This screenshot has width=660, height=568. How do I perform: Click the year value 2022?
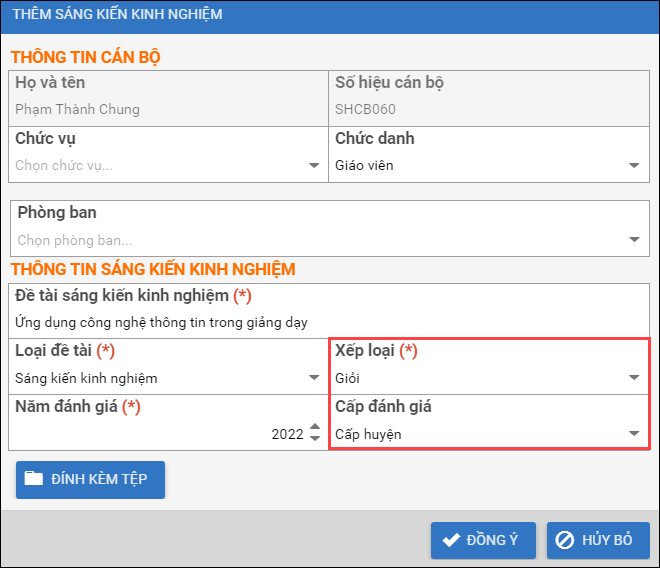[286, 434]
